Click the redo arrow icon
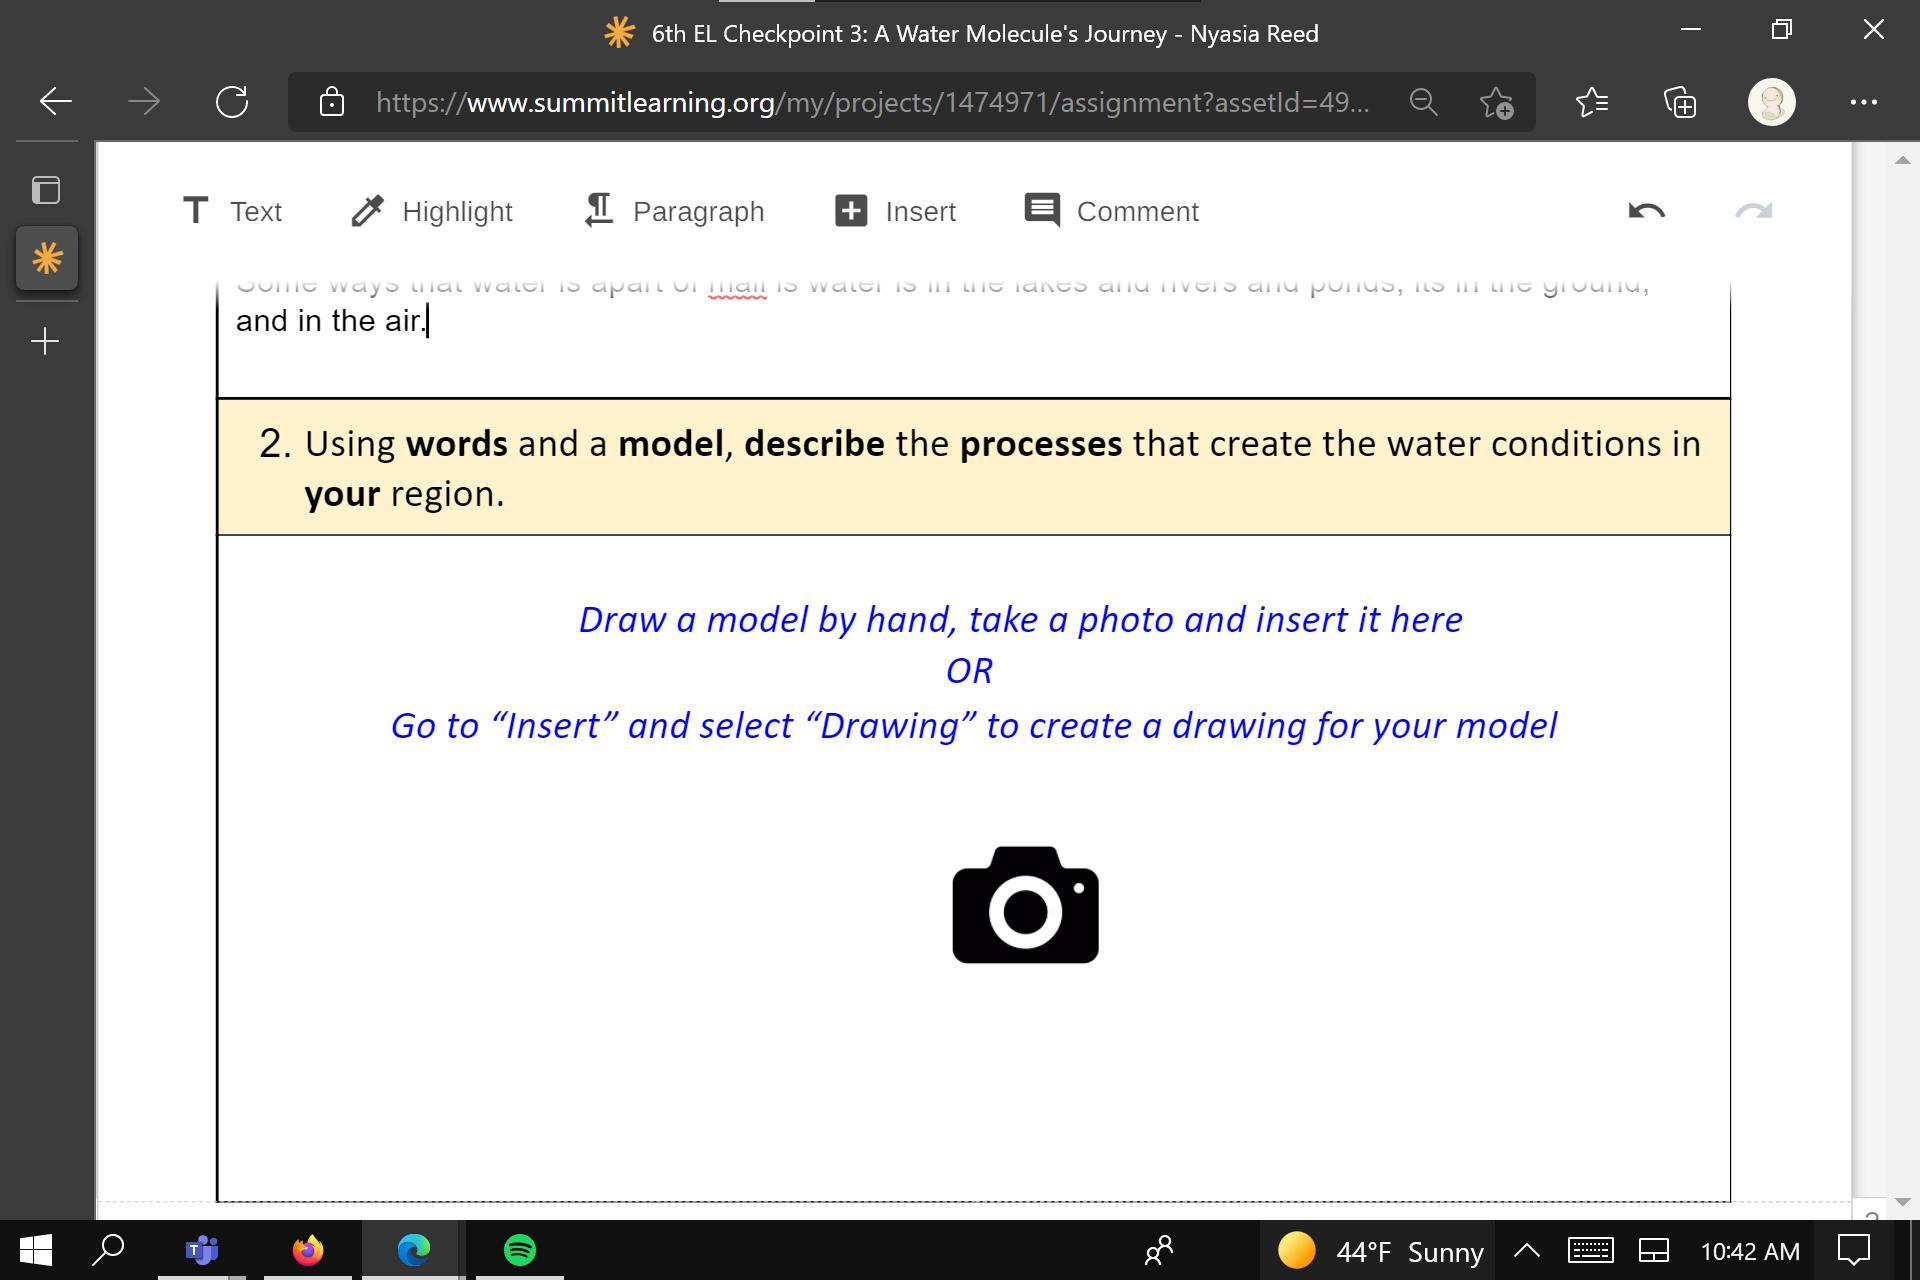 pos(1753,211)
